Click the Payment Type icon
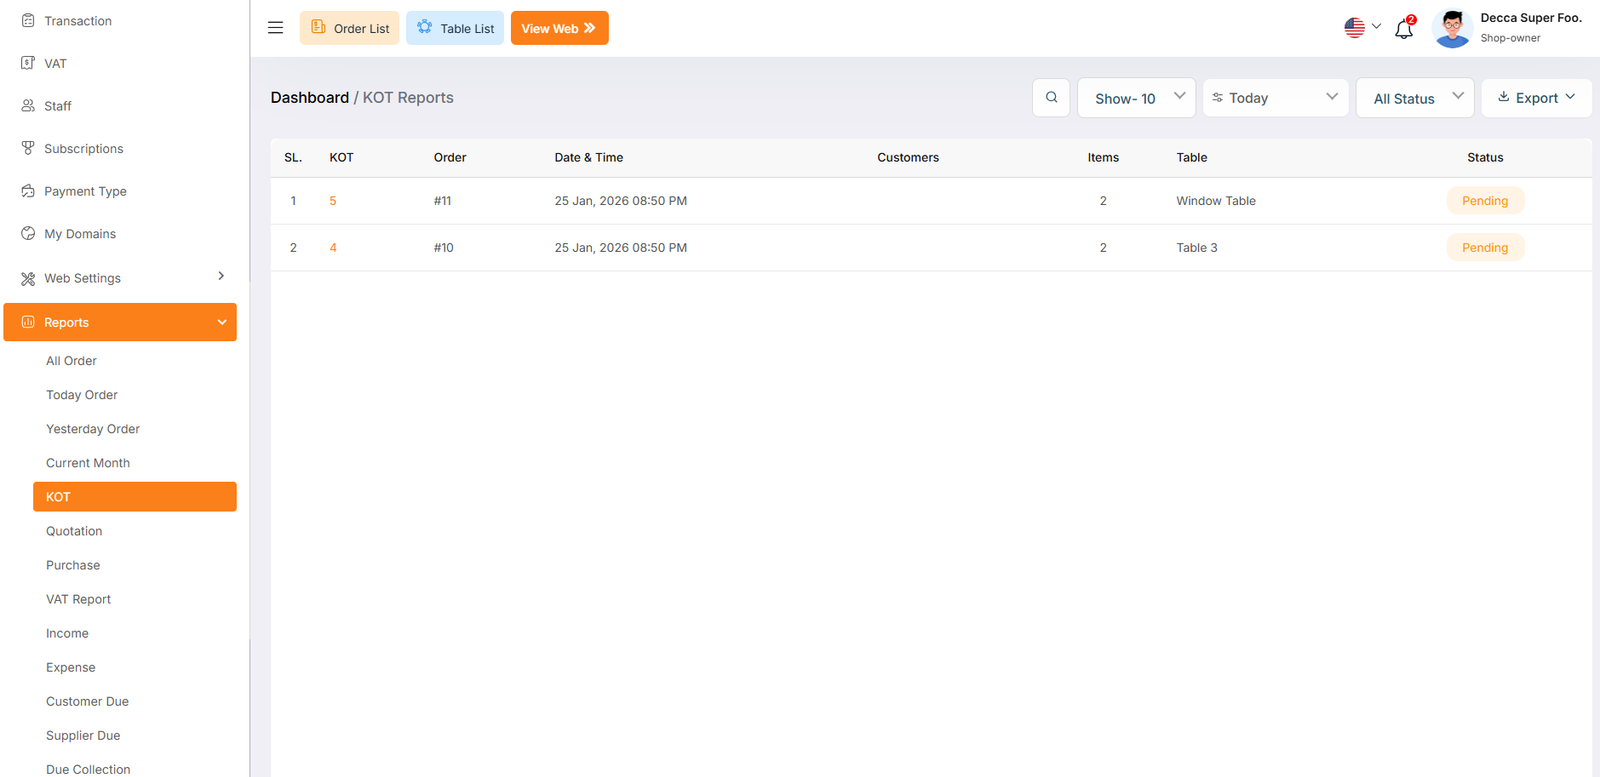Image resolution: width=1600 pixels, height=777 pixels. 28,191
